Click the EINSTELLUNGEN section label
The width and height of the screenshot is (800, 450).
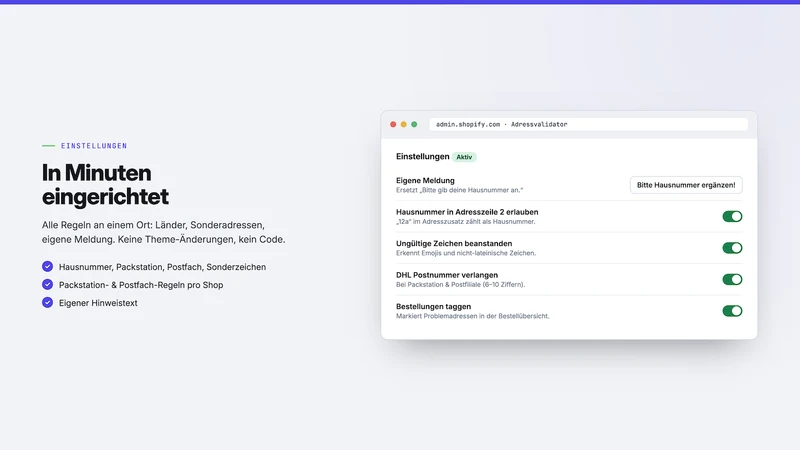pos(94,146)
